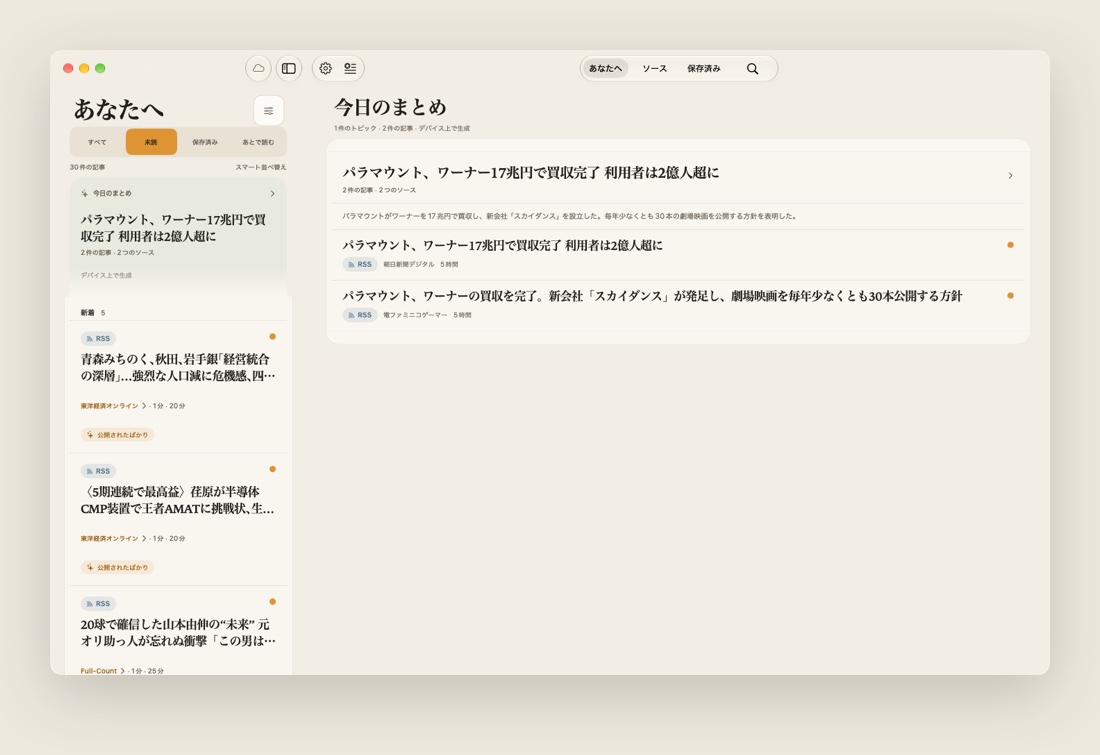
Task: Open settings with the gear icon
Action: pos(326,68)
